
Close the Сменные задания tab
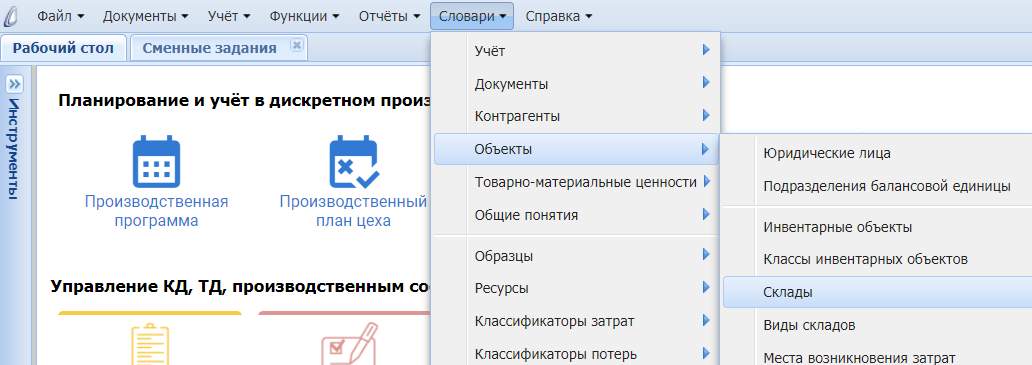tap(296, 45)
